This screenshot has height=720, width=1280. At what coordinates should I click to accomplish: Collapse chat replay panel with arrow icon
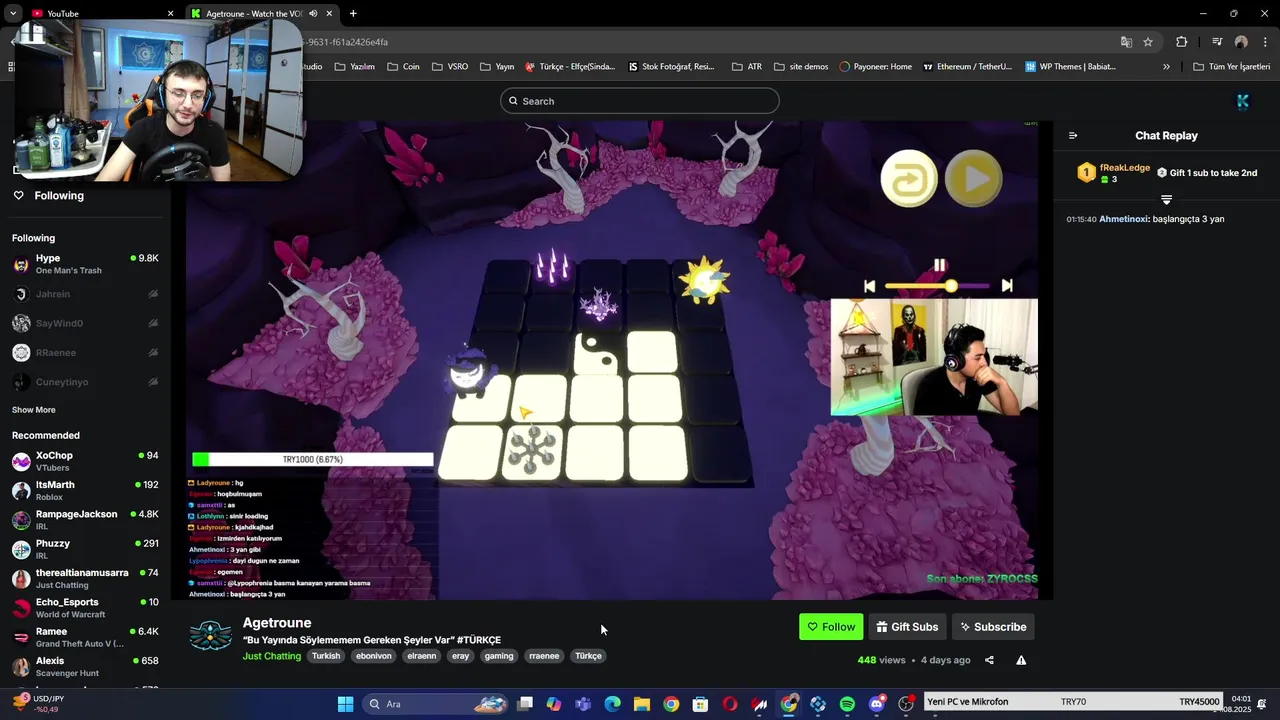1073,136
